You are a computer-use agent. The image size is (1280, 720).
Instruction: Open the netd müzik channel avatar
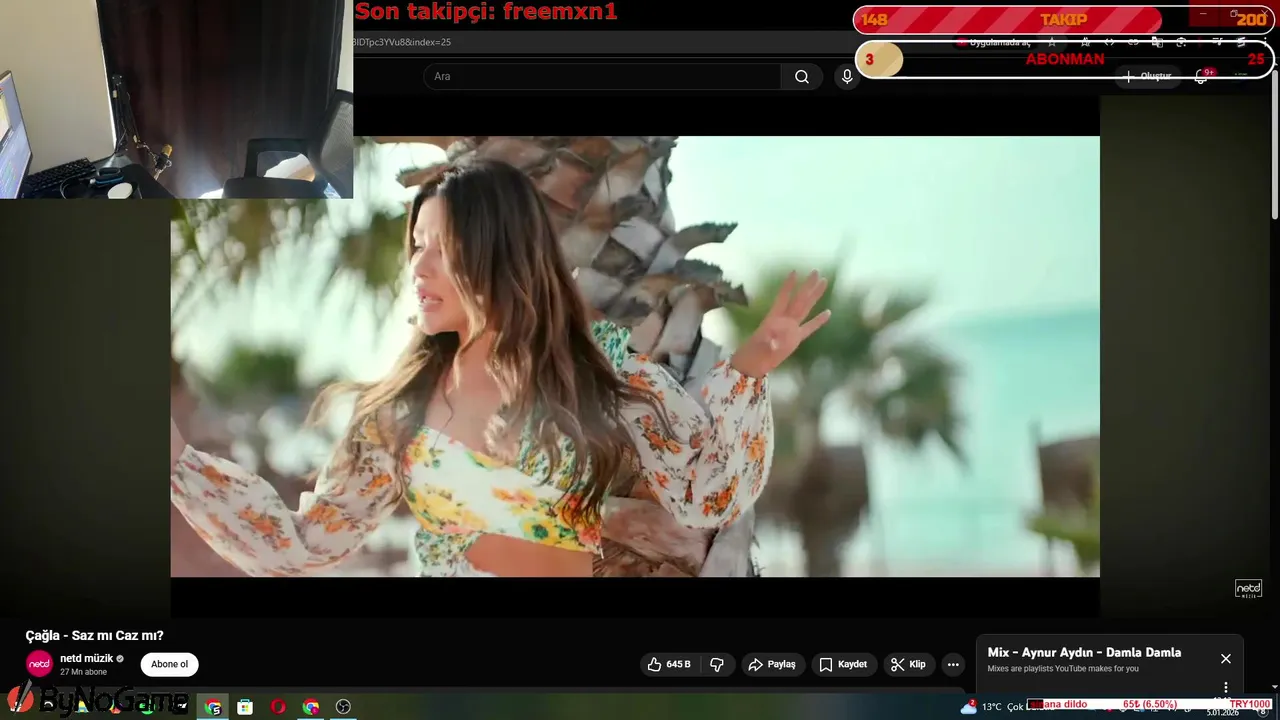39,664
